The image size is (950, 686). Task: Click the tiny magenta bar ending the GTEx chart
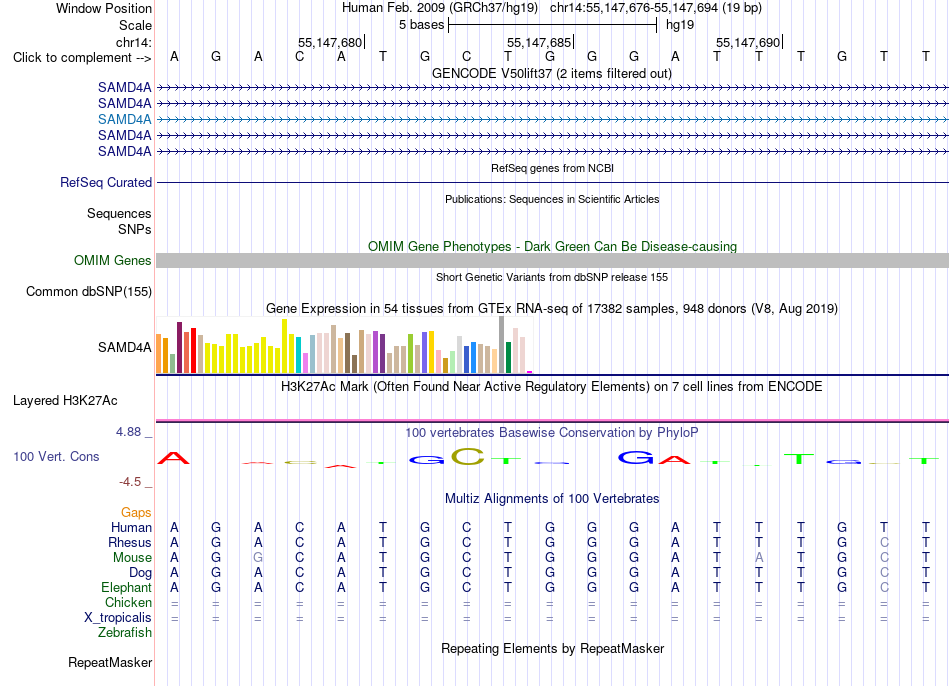pyautogui.click(x=530, y=371)
